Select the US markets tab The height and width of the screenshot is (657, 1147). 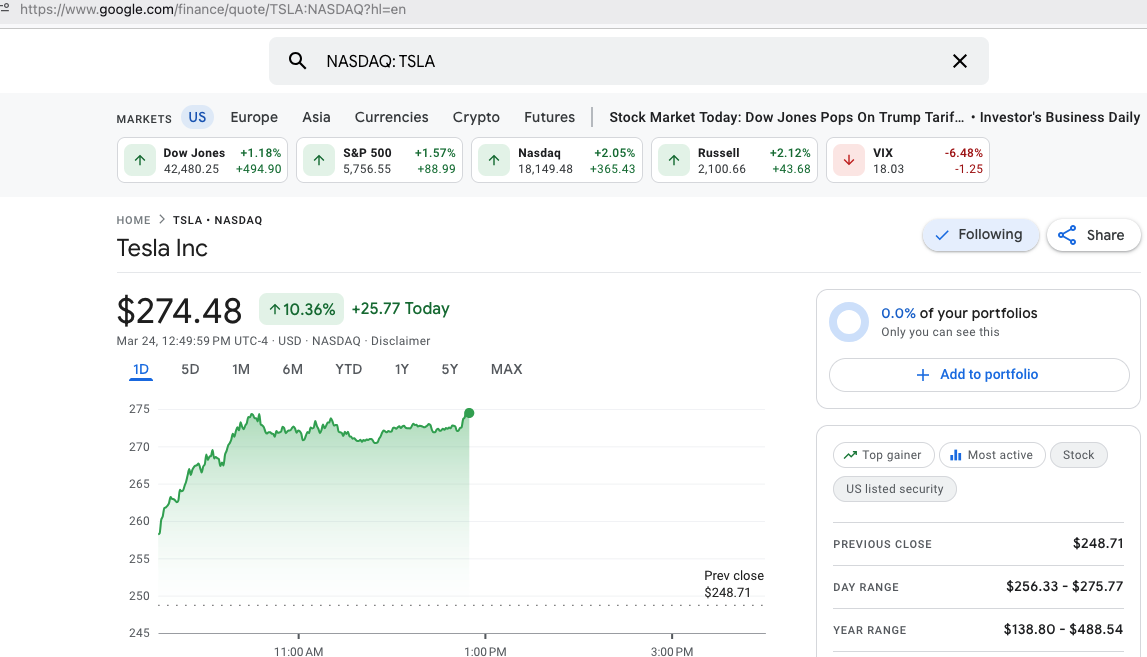(x=198, y=117)
